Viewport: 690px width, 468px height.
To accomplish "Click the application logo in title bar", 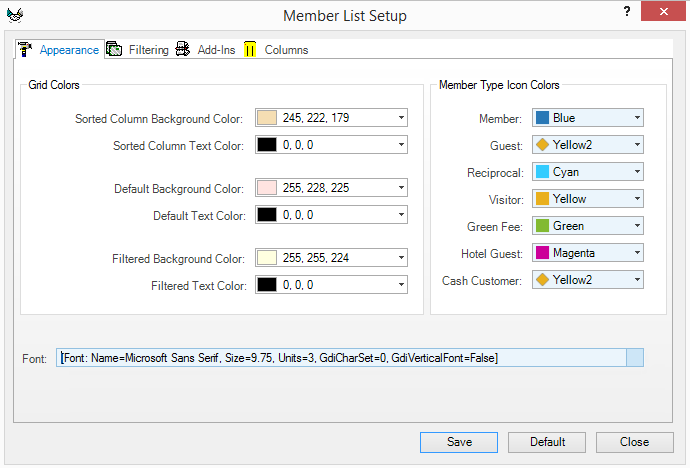I will pyautogui.click(x=14, y=16).
